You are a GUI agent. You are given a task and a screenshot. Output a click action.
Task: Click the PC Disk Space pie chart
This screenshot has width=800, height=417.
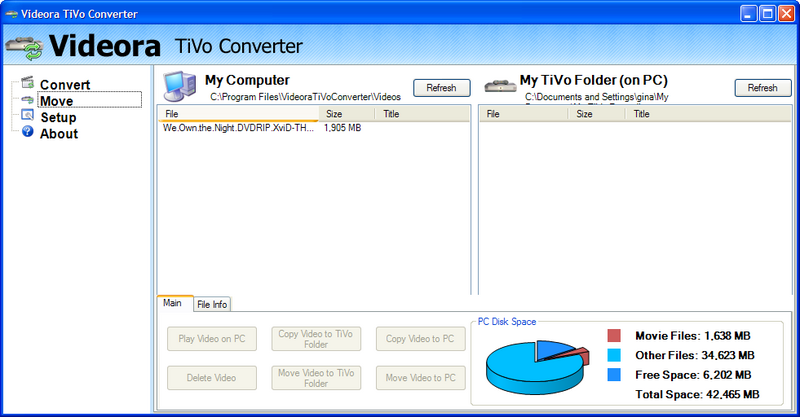[537, 366]
